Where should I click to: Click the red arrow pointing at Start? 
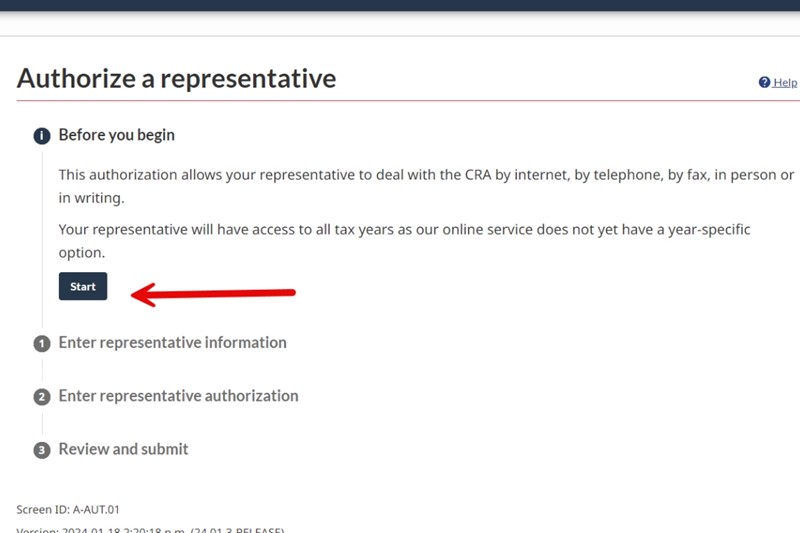[213, 293]
